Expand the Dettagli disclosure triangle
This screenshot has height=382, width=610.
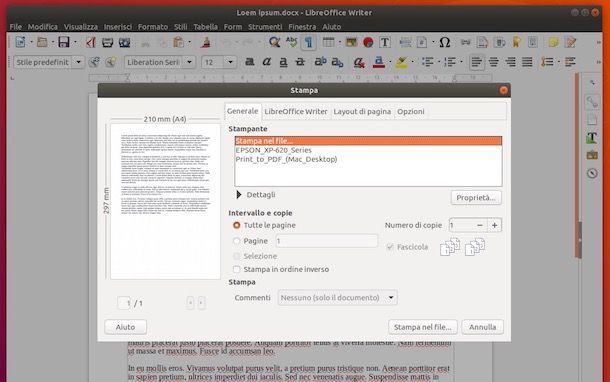(x=239, y=195)
